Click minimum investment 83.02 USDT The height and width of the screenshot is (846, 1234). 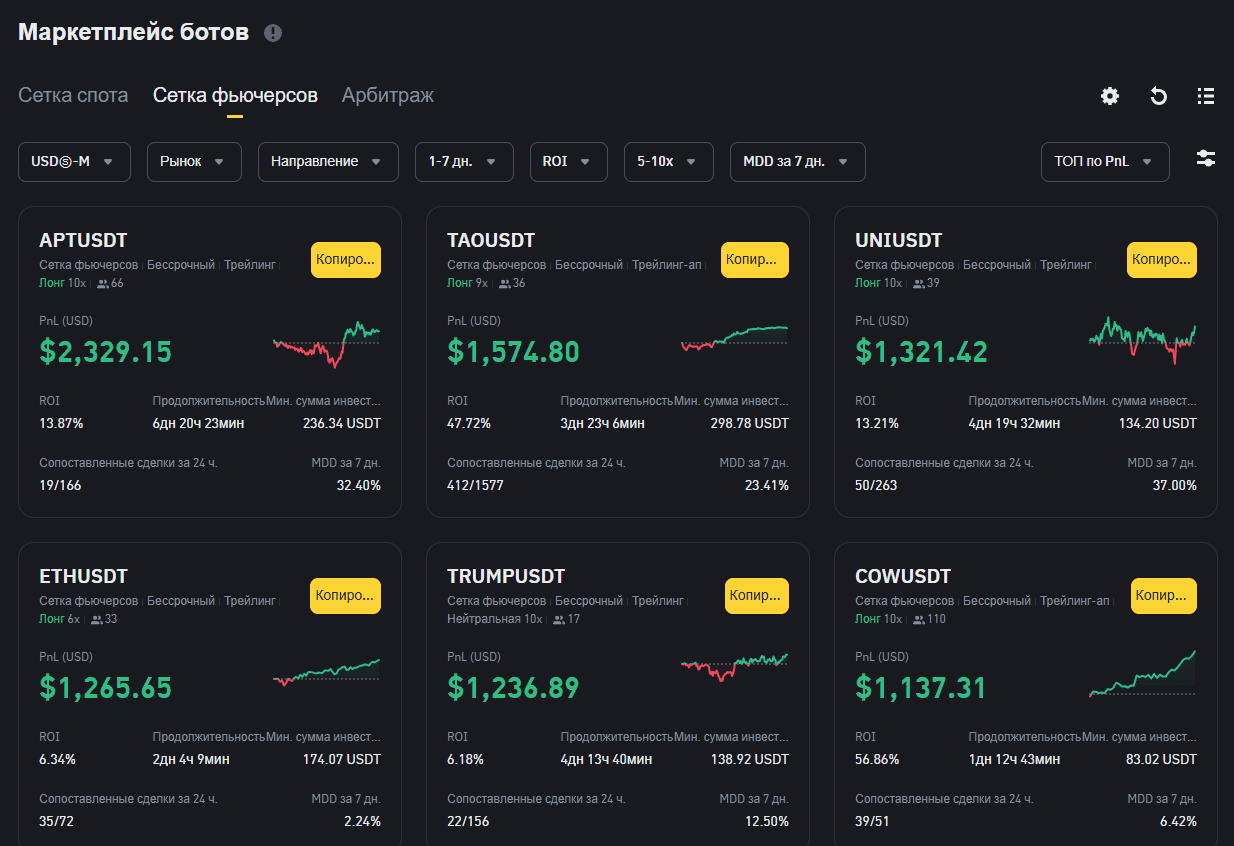click(1161, 759)
